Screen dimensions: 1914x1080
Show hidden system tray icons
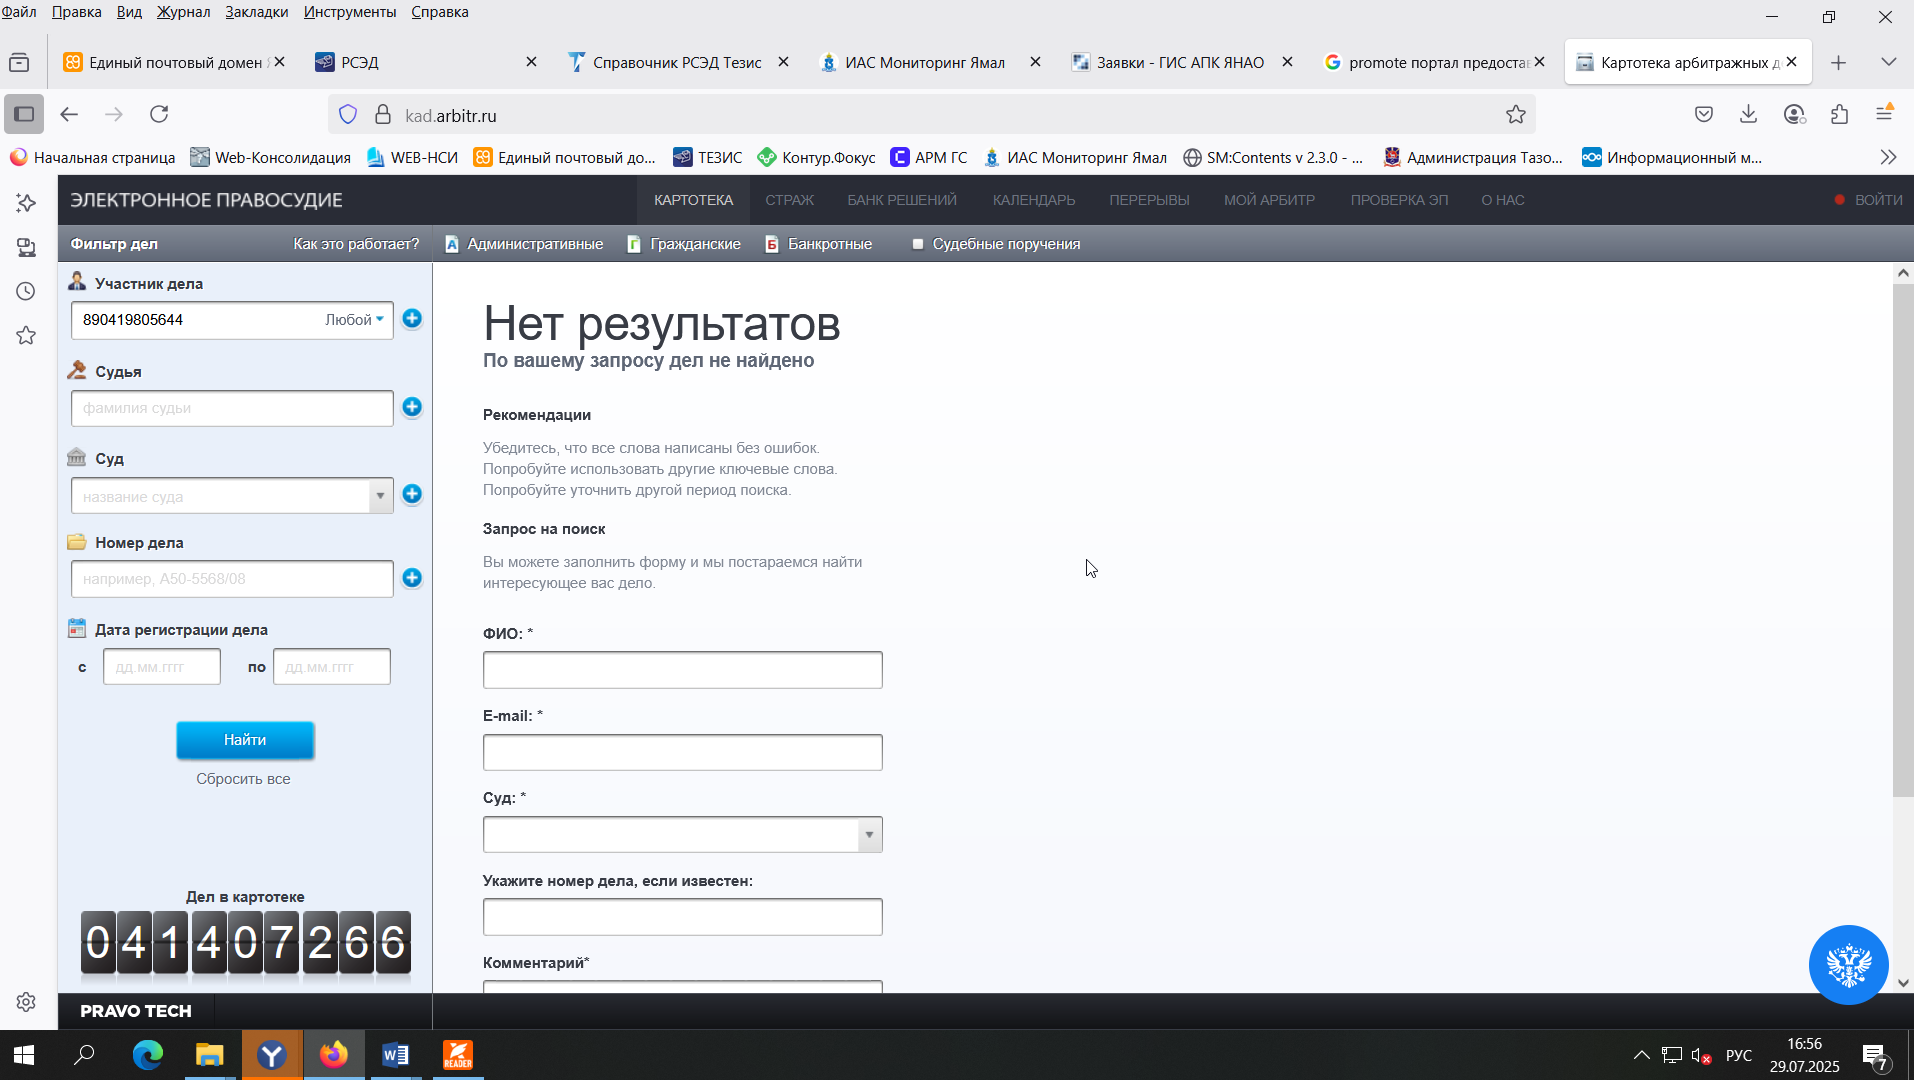[1641, 1055]
